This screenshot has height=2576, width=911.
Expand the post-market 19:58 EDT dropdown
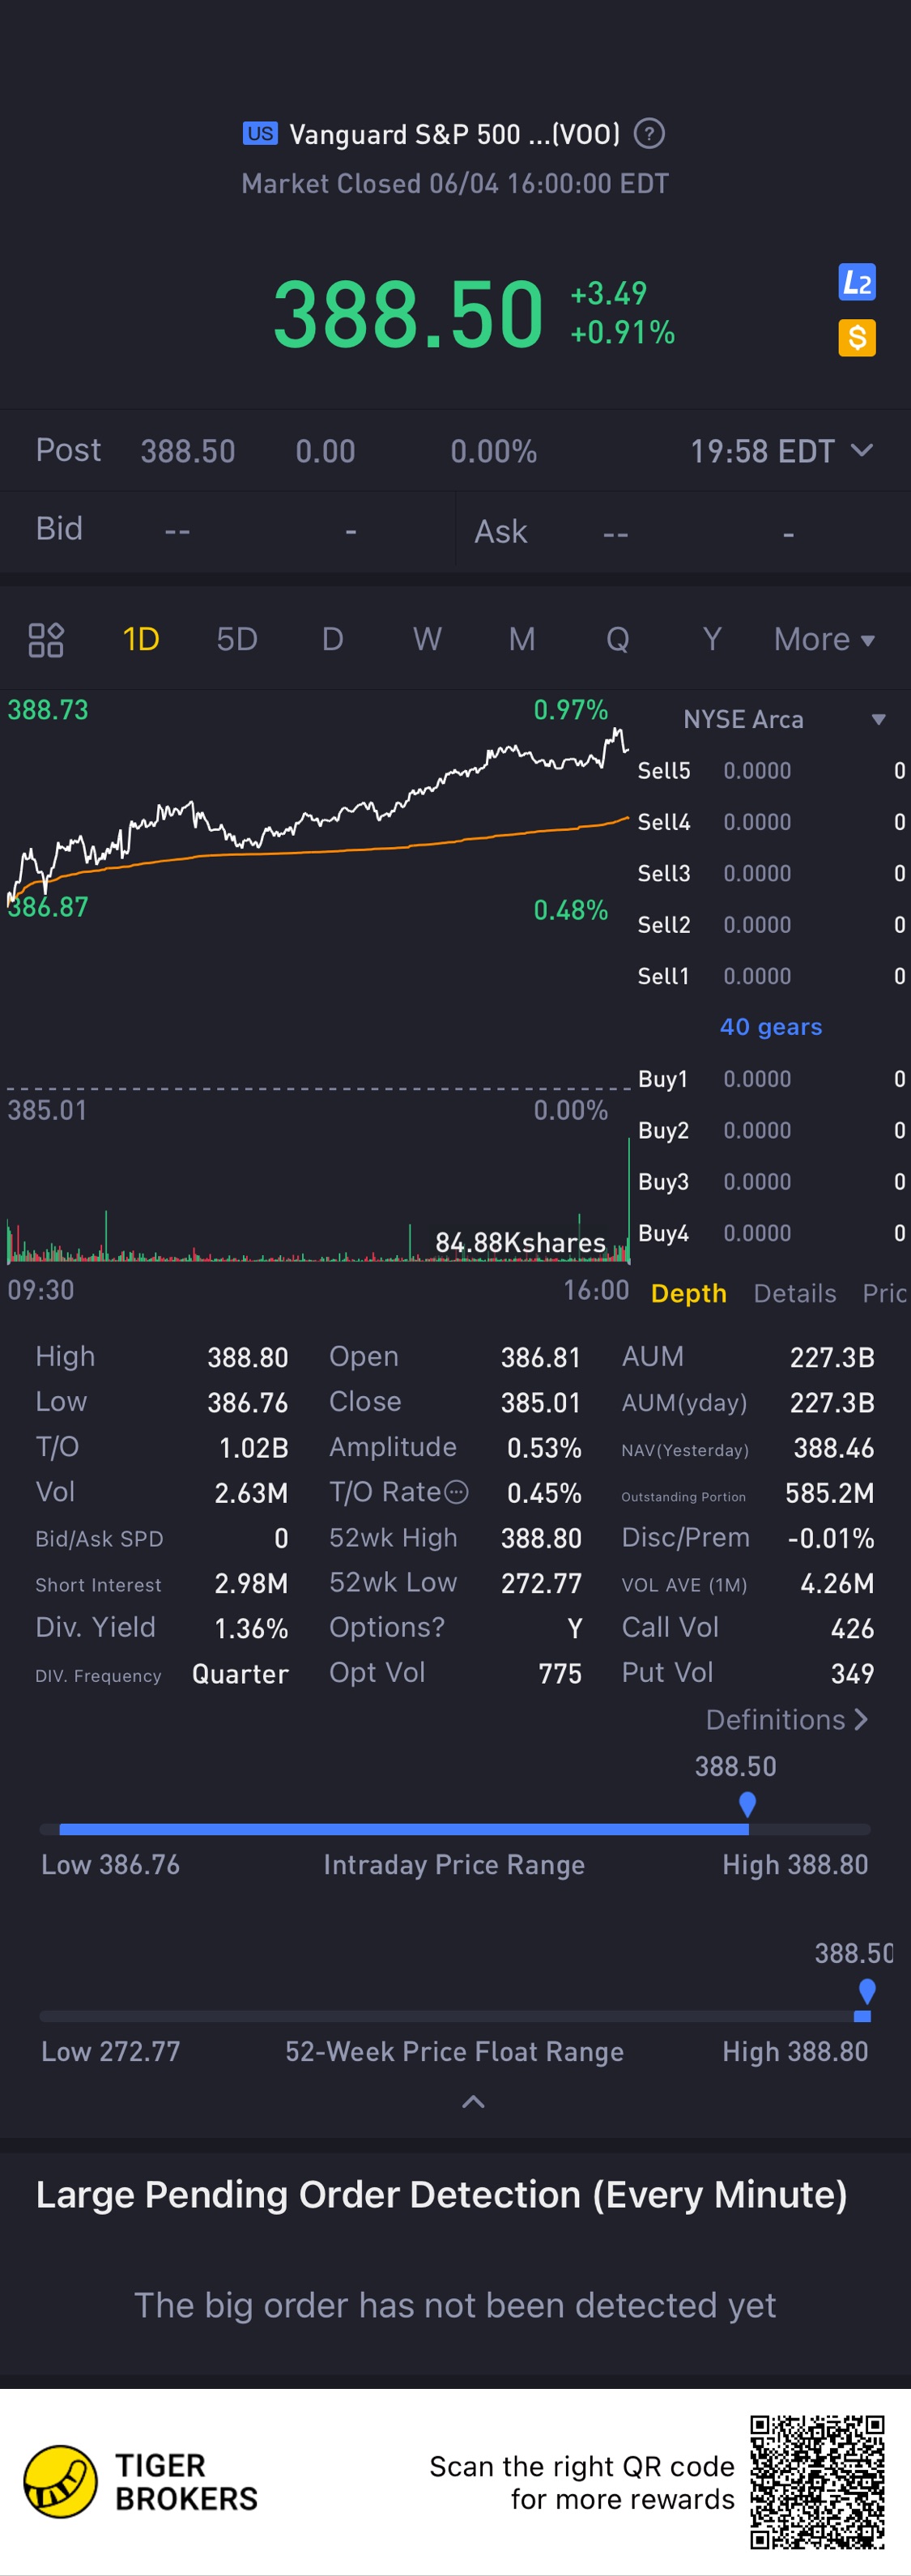862,451
